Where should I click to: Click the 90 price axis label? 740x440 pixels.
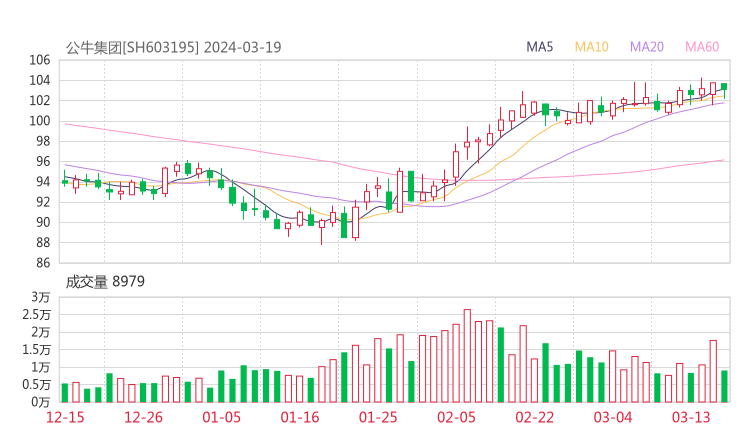[43, 222]
